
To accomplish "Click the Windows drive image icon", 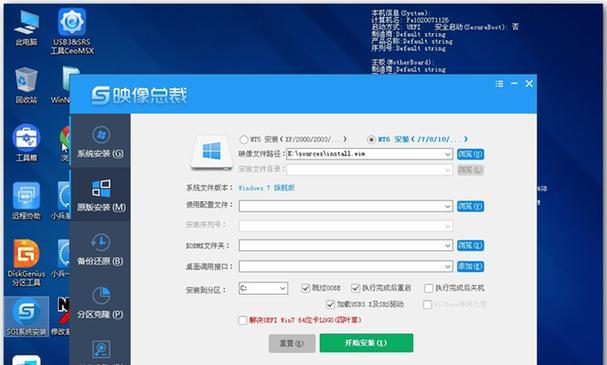I will pyautogui.click(x=211, y=153).
